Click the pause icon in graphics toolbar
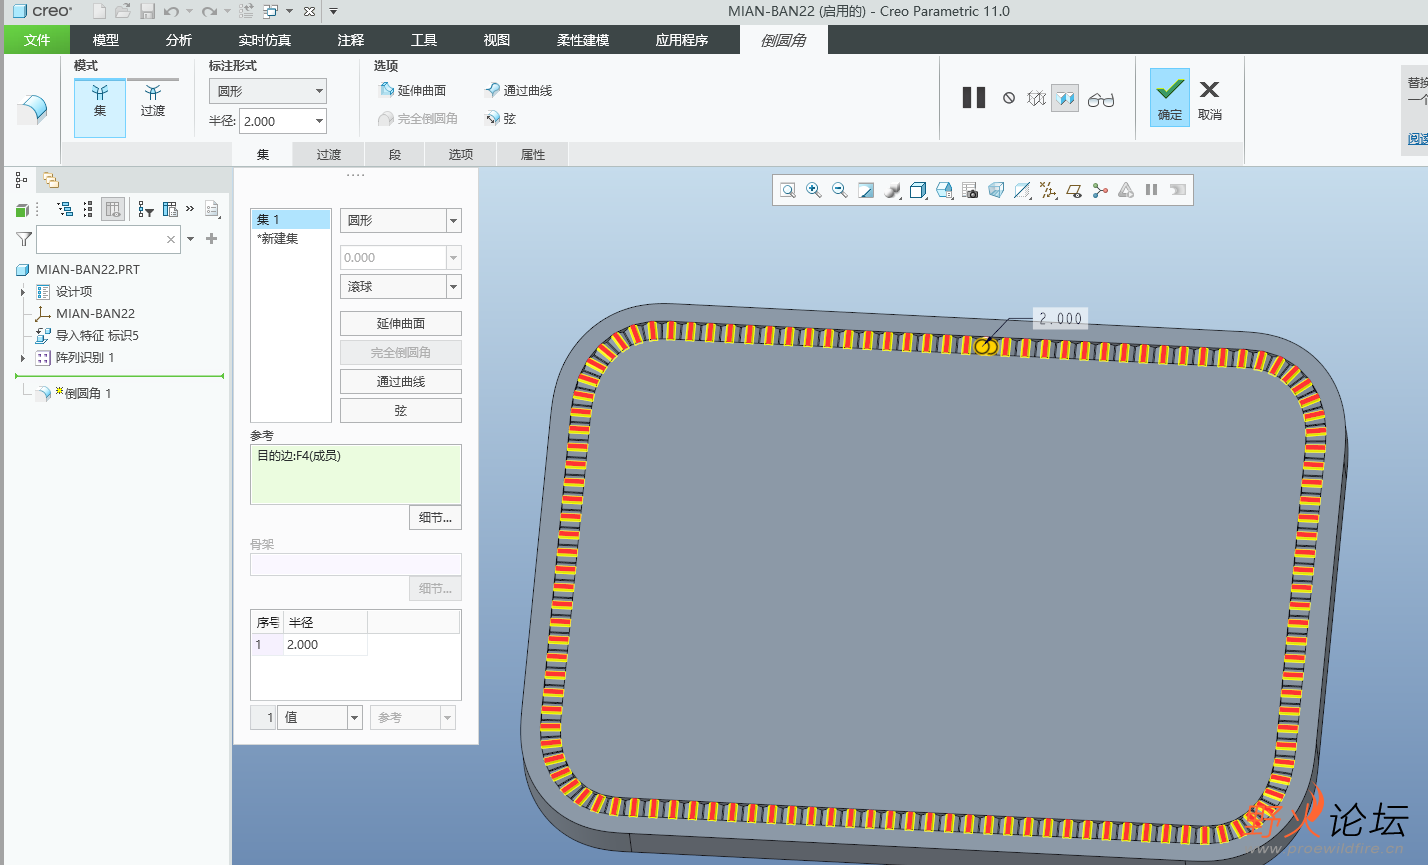 pyautogui.click(x=1152, y=190)
